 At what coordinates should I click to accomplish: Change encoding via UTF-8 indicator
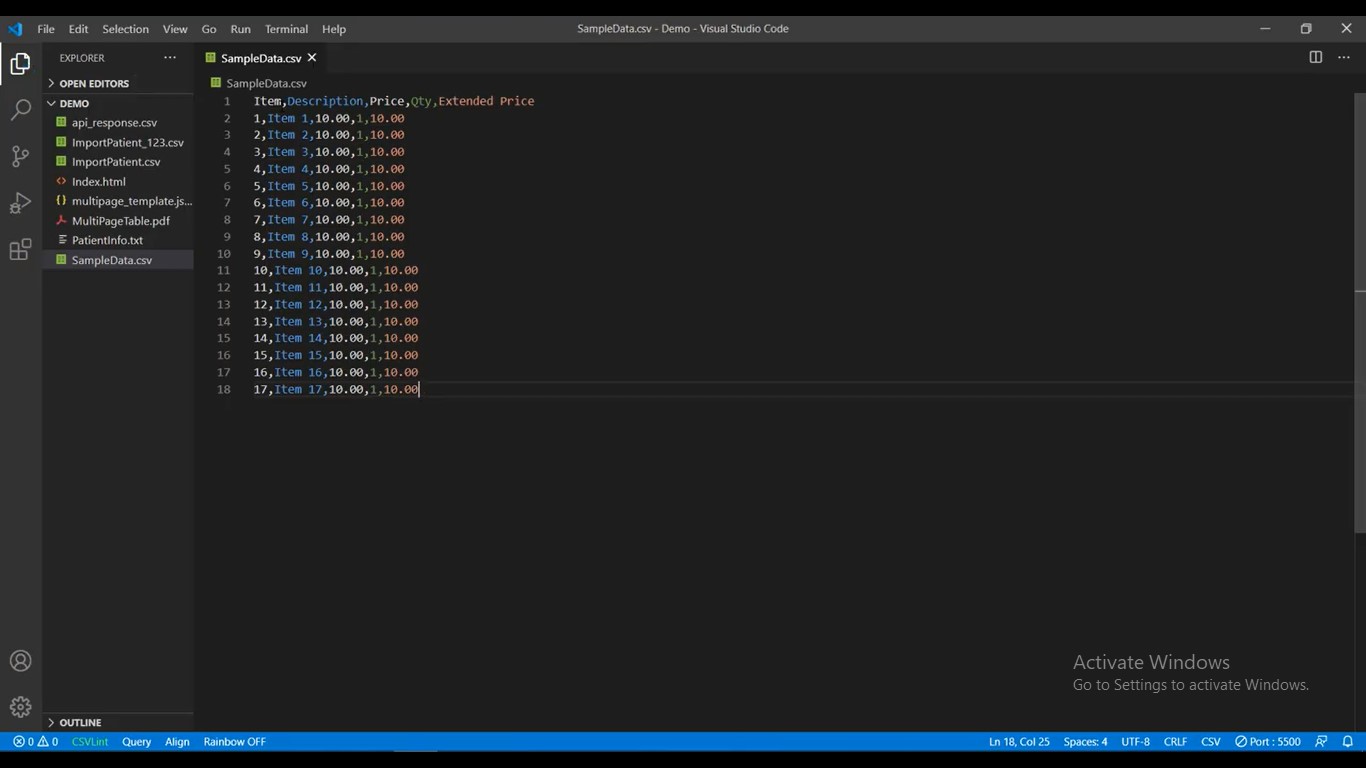pos(1135,742)
